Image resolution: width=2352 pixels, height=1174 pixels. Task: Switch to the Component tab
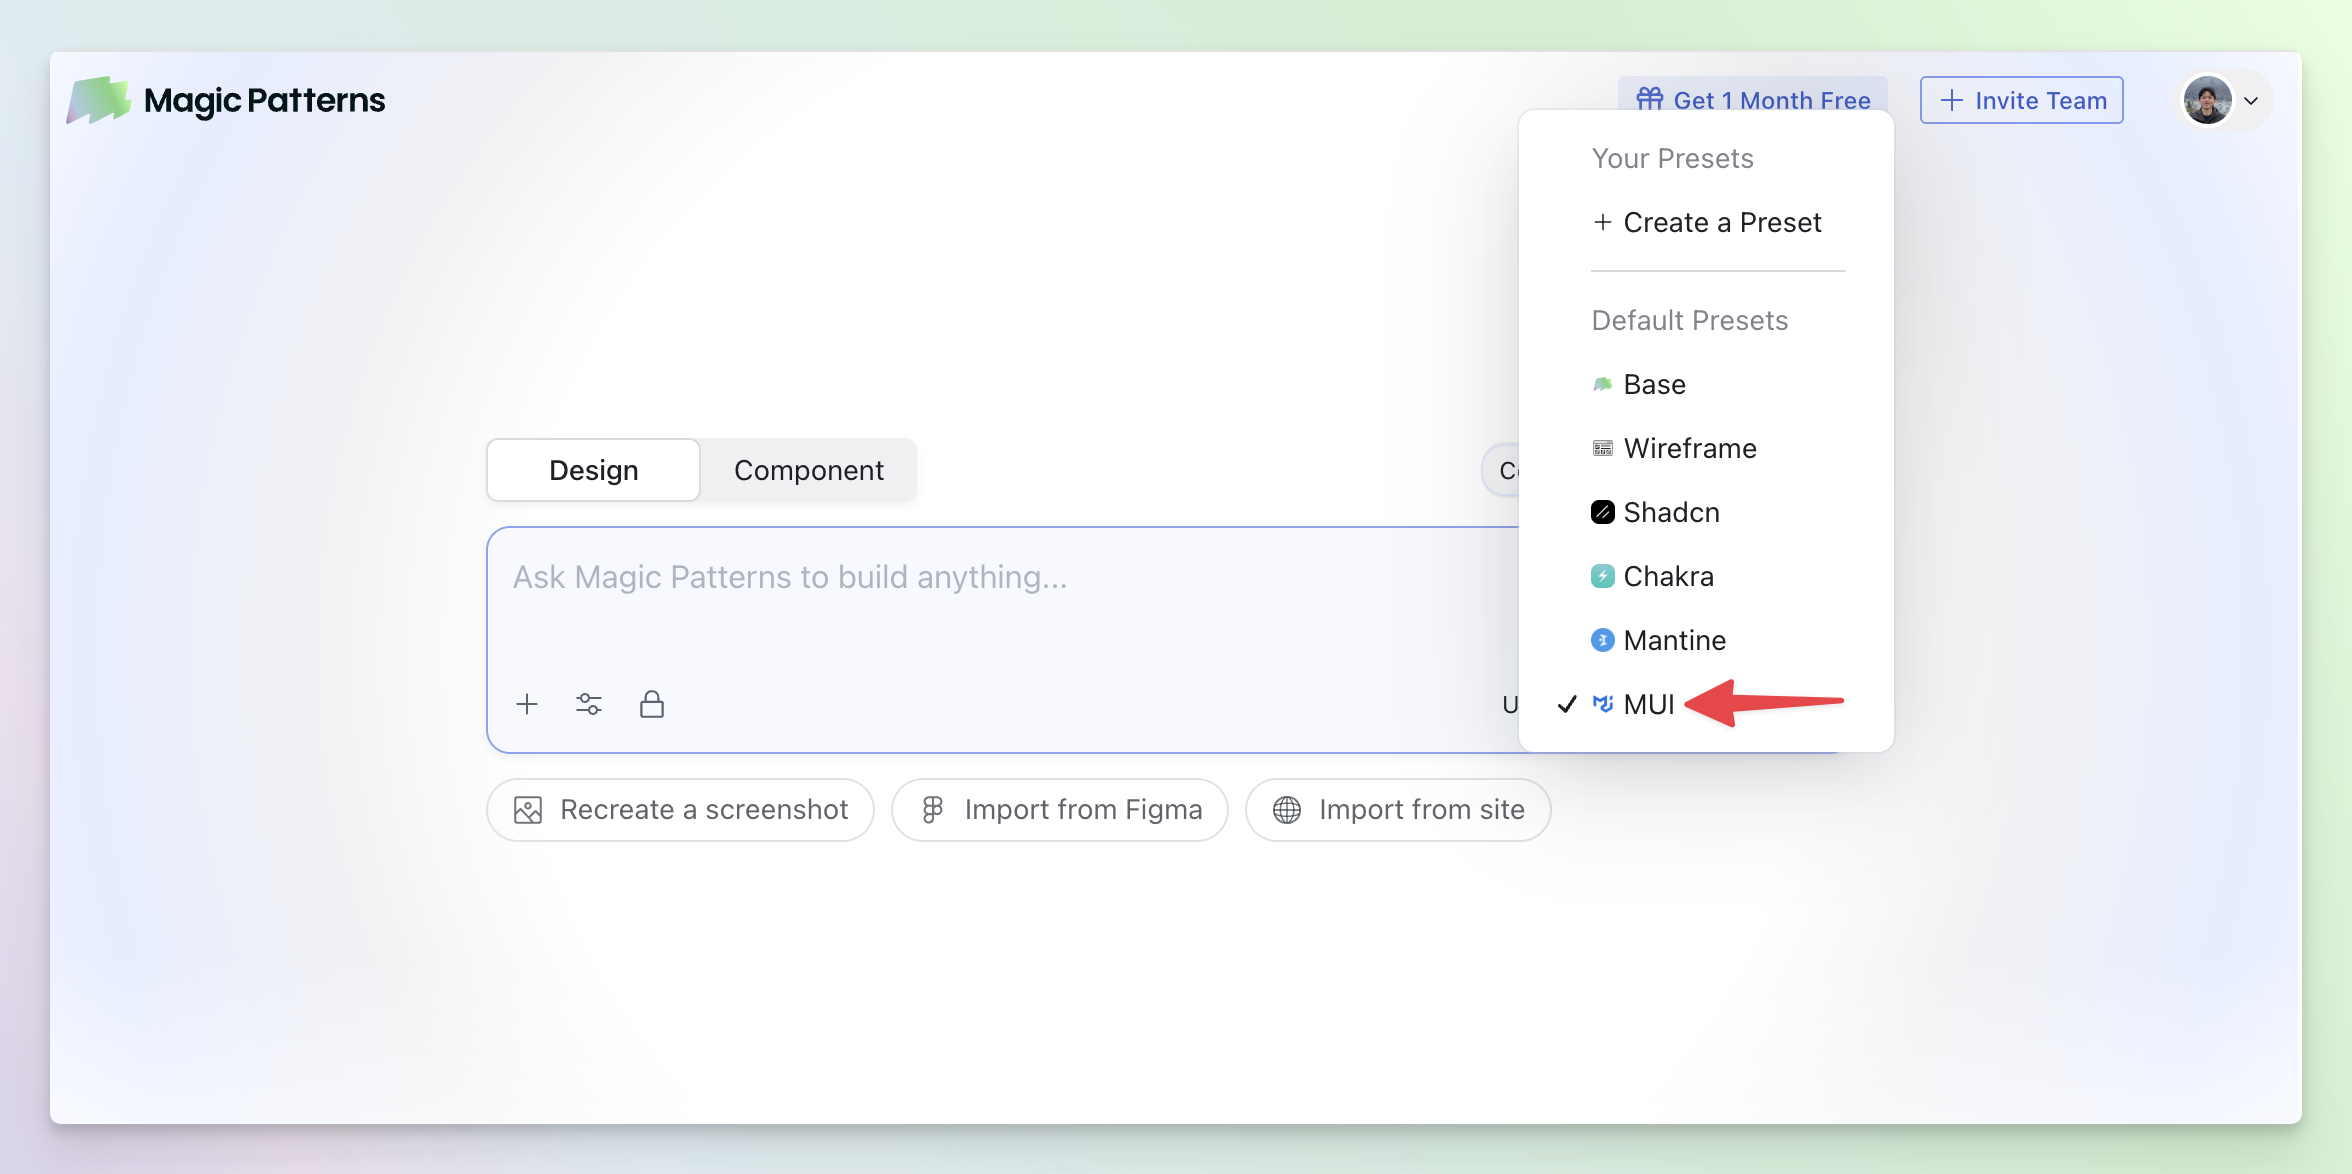click(808, 470)
